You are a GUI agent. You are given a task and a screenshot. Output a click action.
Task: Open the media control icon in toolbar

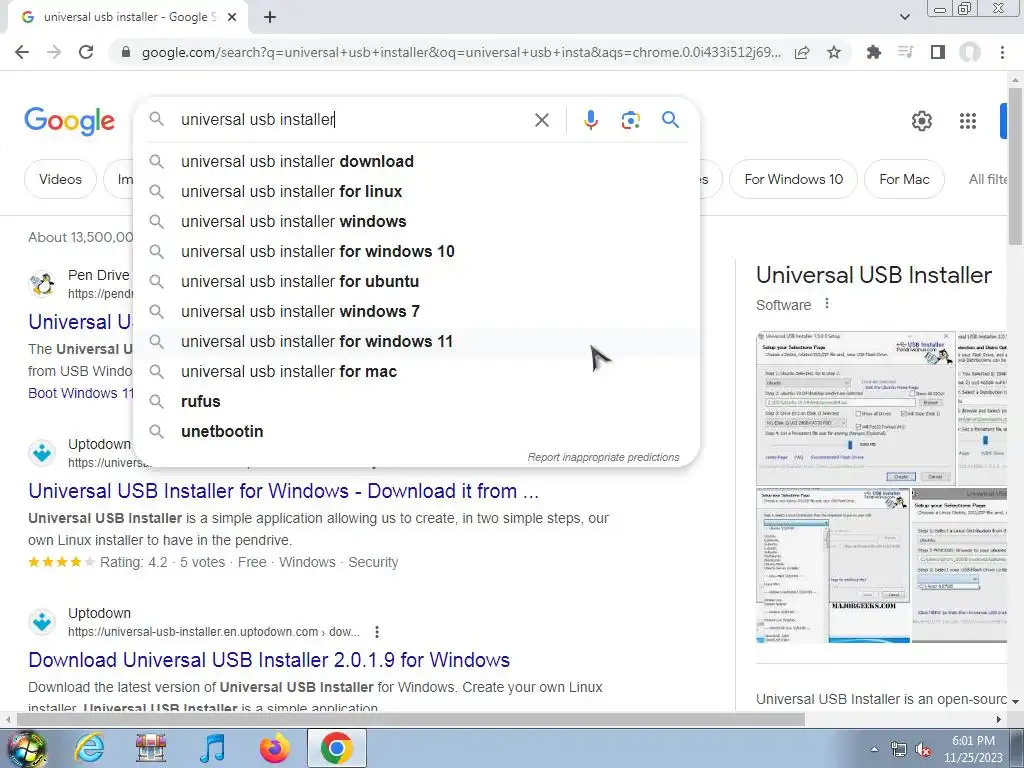905,52
